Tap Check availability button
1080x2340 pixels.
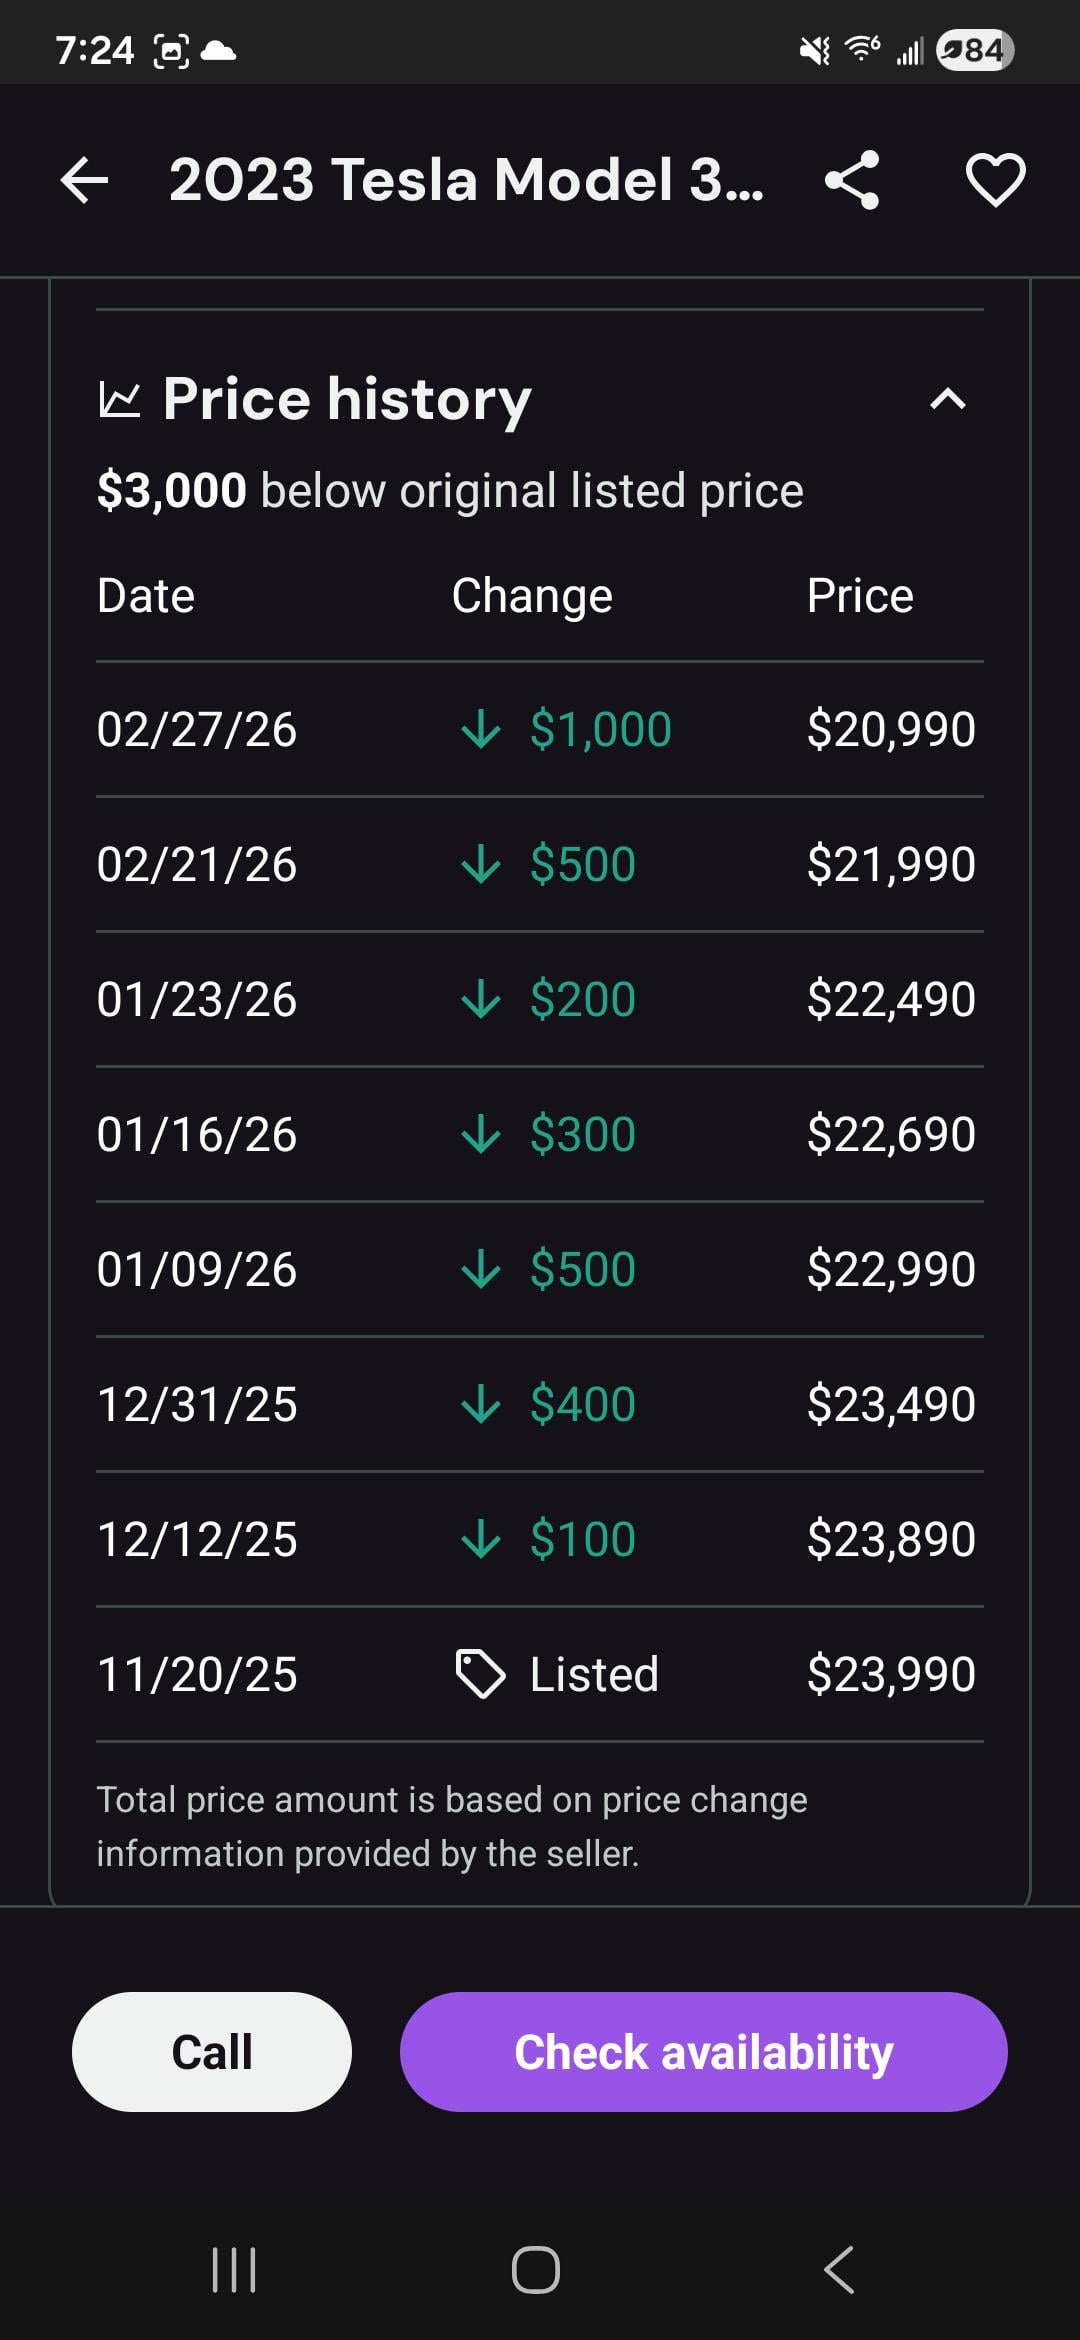click(x=703, y=2052)
